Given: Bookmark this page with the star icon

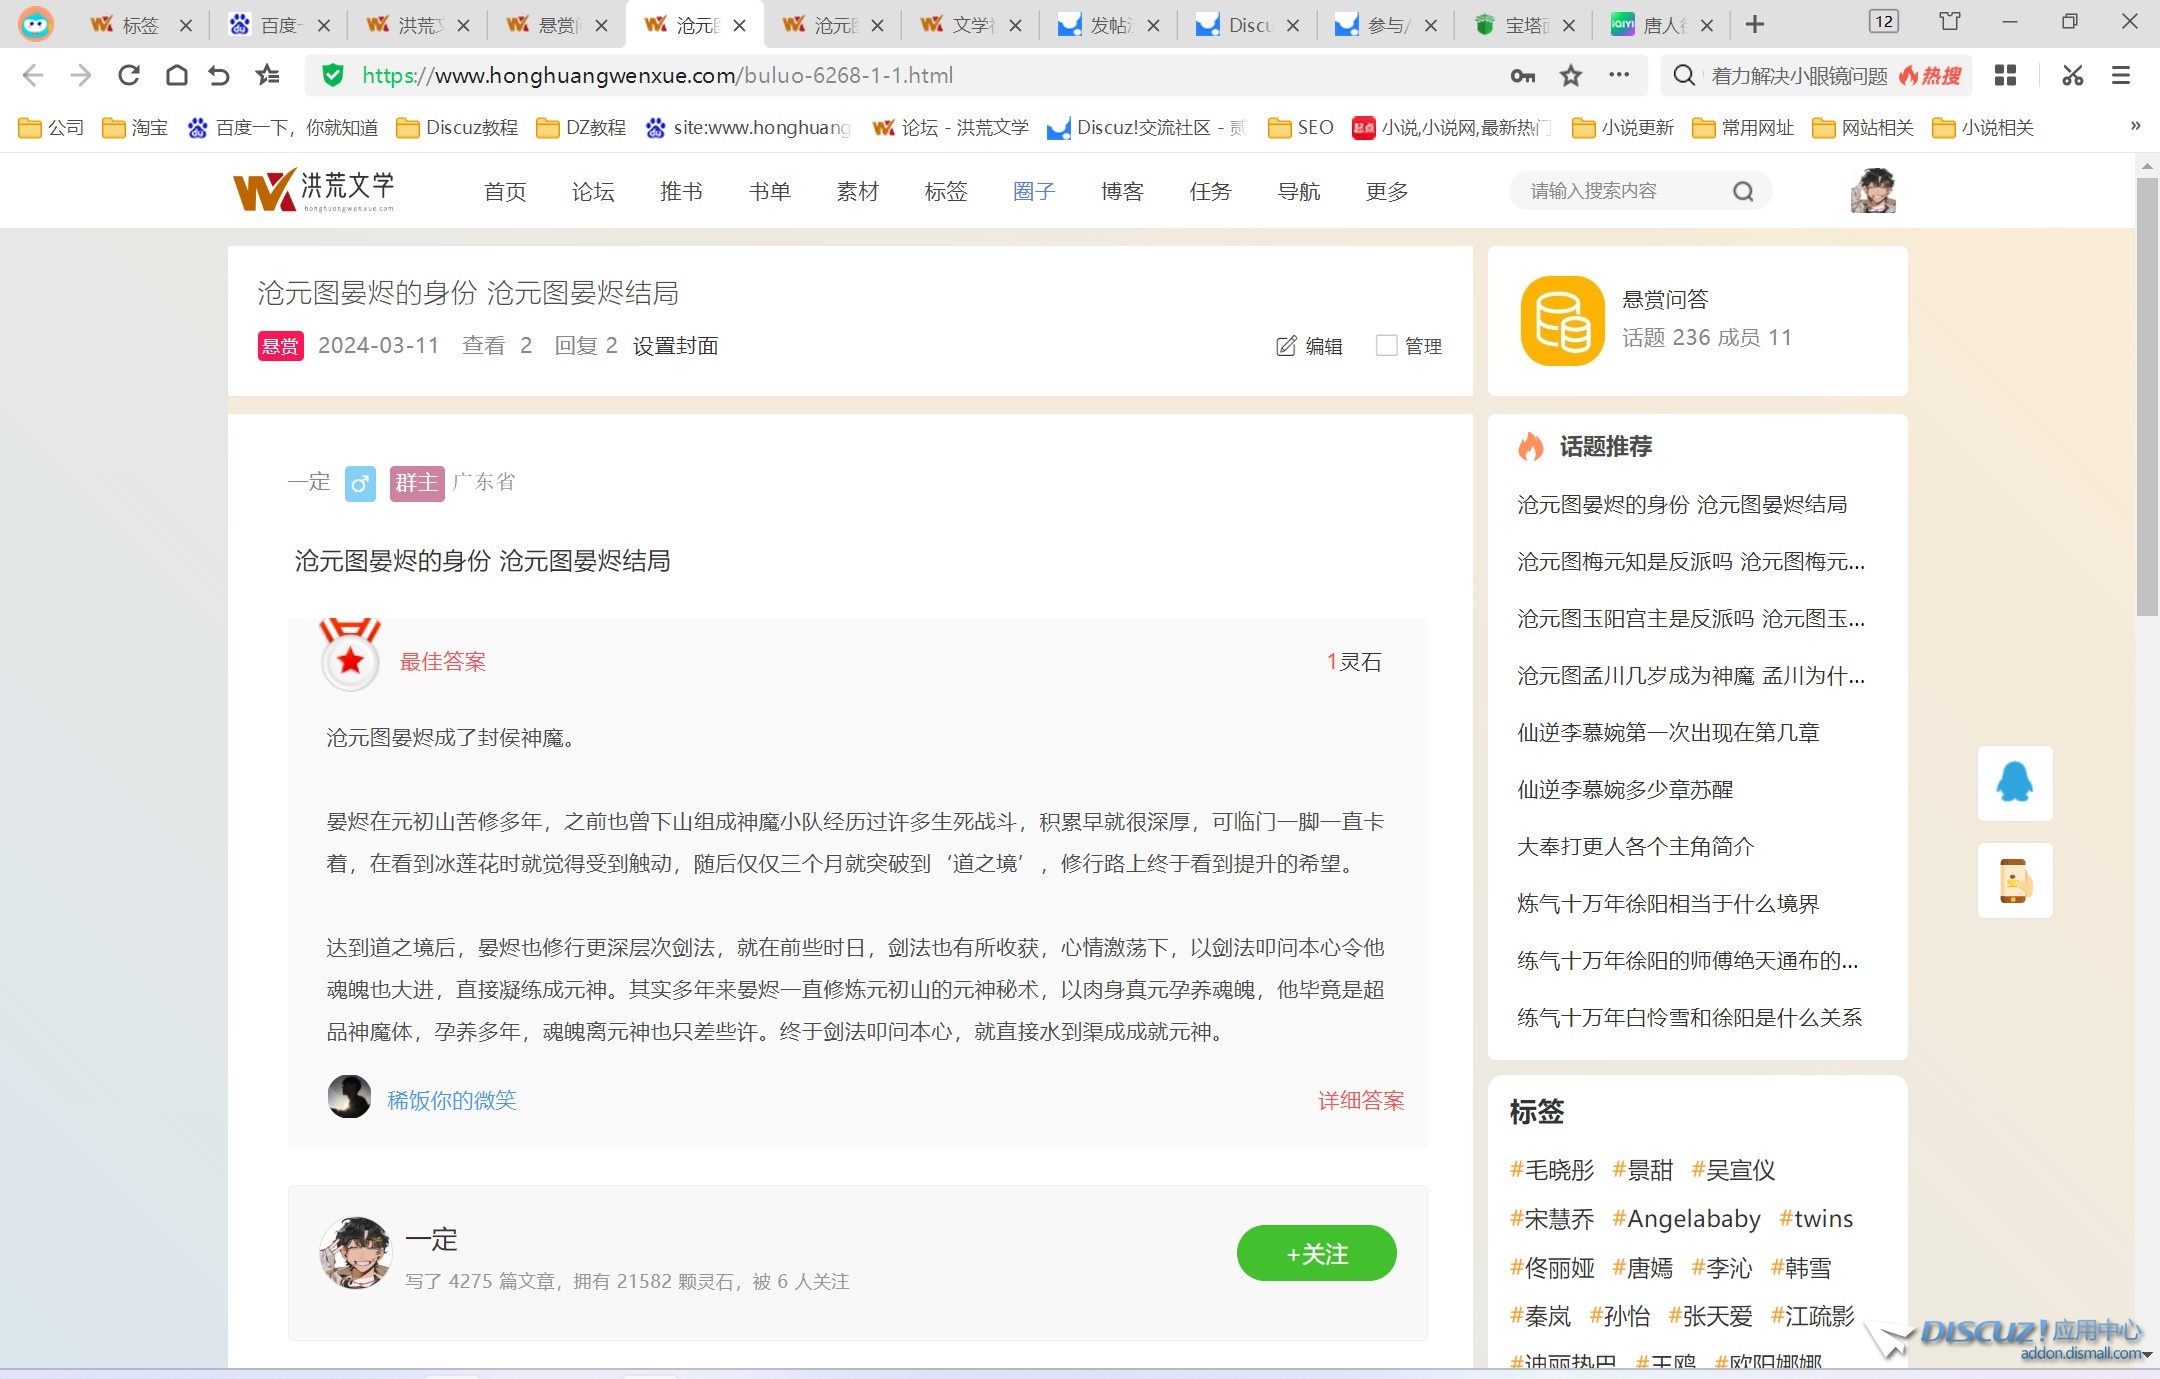Looking at the screenshot, I should coord(1571,76).
